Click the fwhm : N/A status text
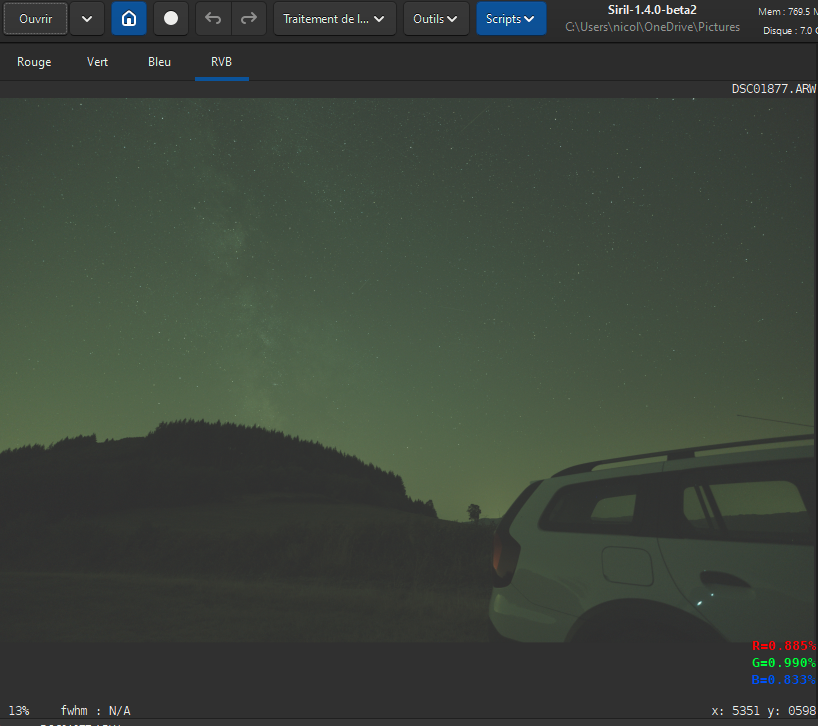Screen dimensions: 818x726 [x=95, y=711]
